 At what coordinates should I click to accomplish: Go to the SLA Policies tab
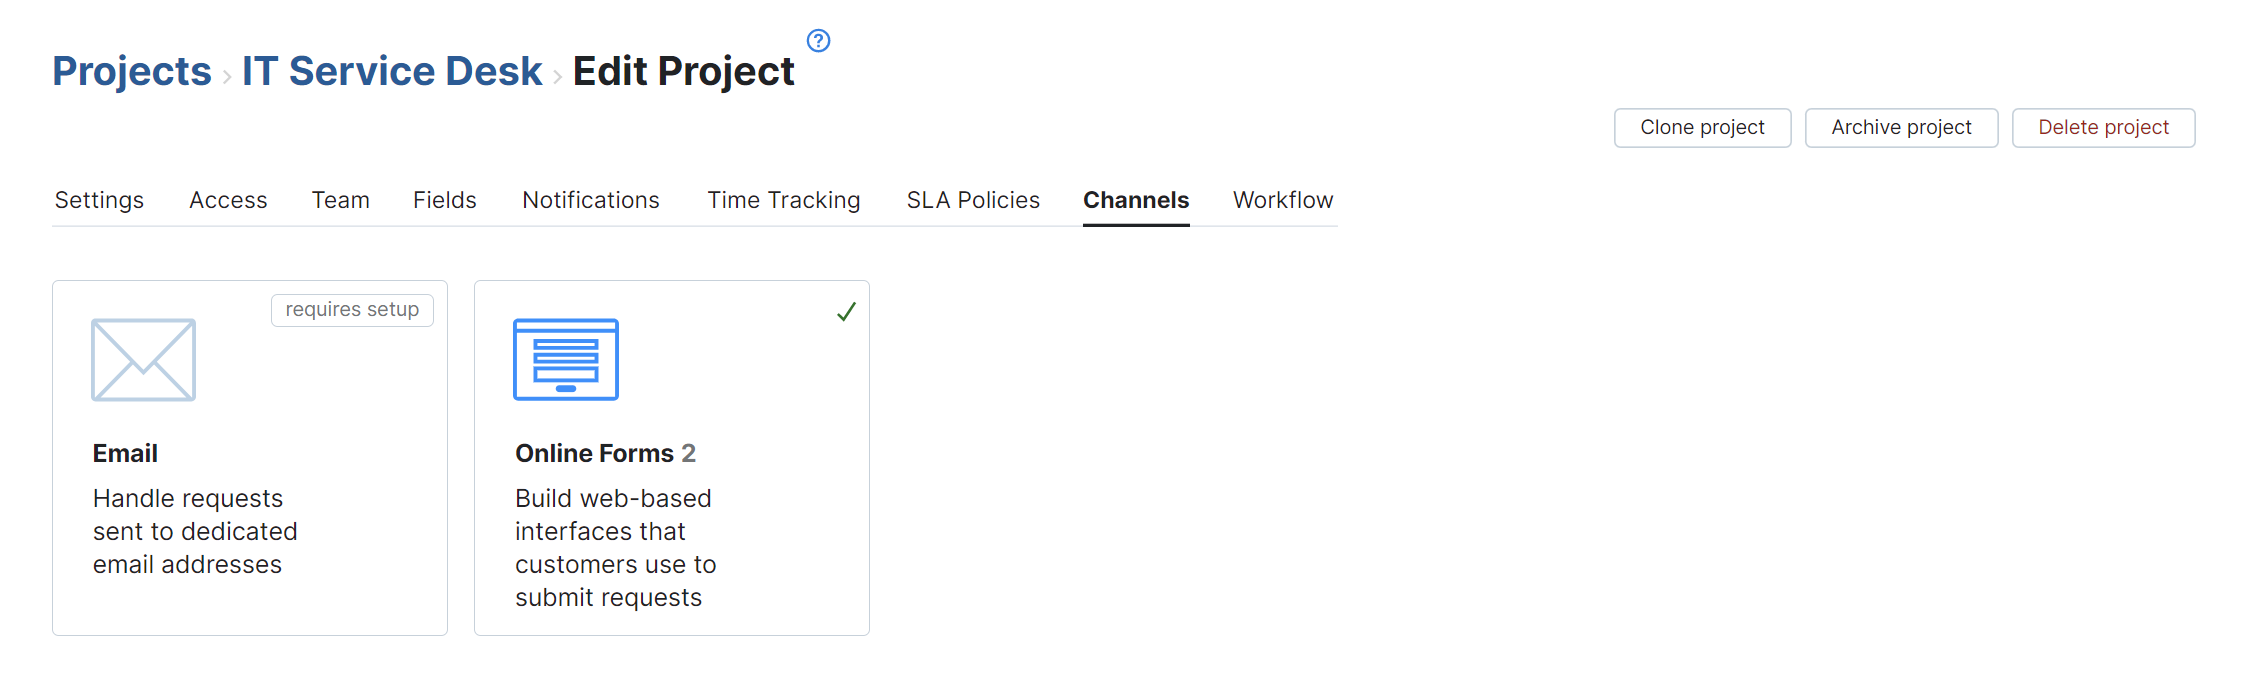click(x=973, y=200)
